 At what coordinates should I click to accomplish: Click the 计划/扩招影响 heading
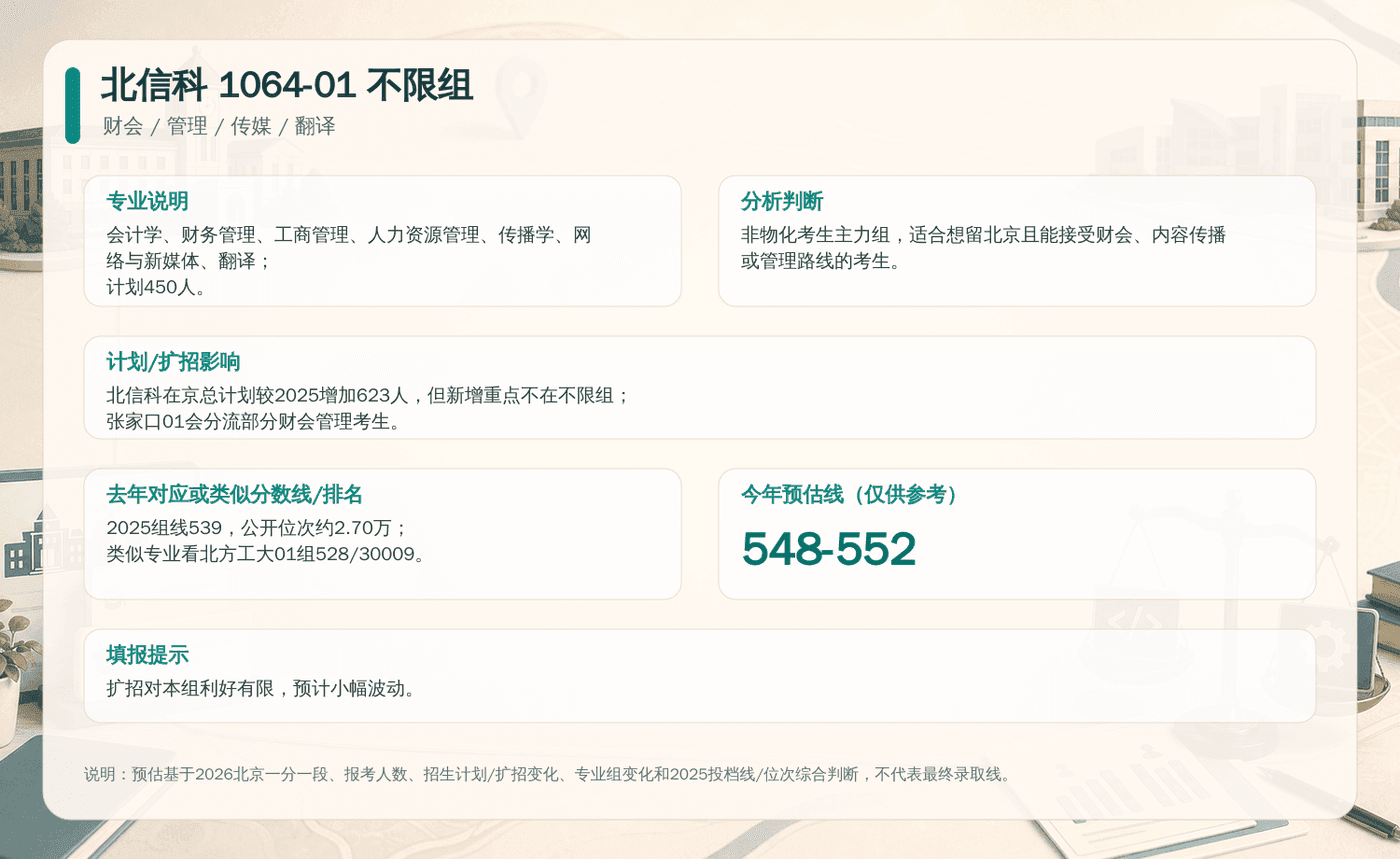(x=173, y=362)
